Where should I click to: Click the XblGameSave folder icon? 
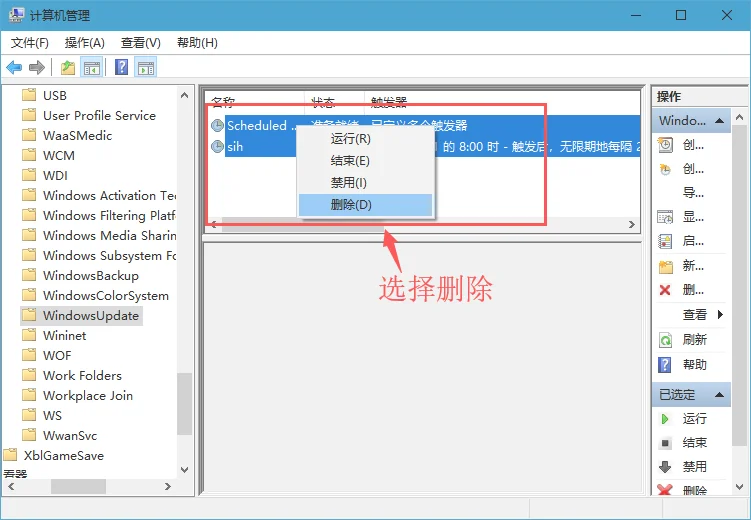(11, 455)
